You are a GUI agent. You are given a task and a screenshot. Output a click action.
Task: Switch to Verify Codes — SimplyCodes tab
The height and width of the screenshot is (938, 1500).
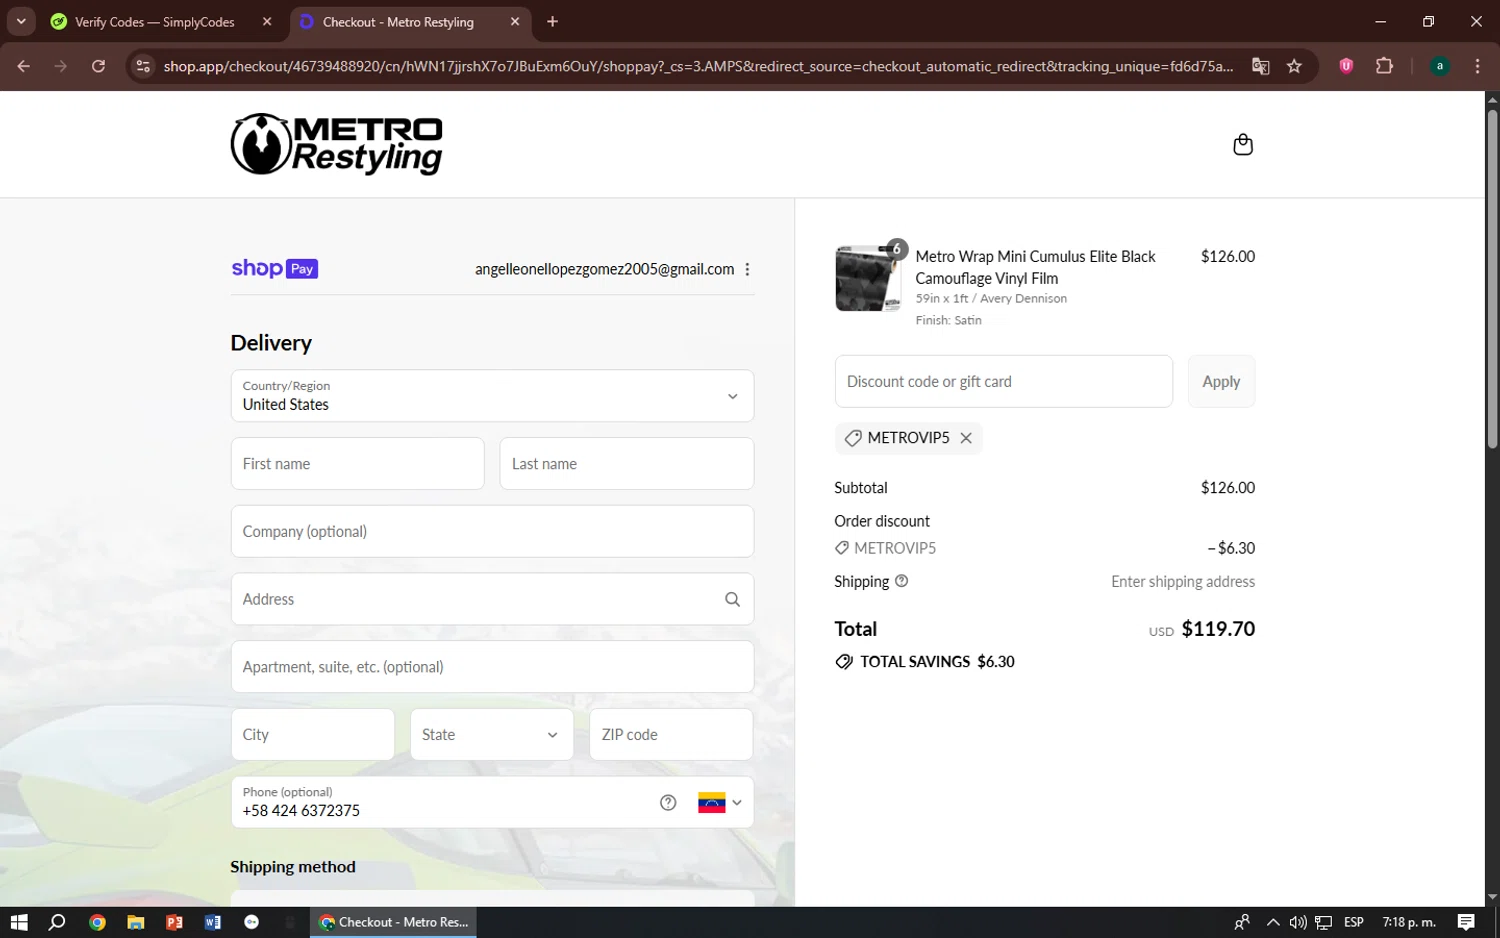(x=154, y=22)
